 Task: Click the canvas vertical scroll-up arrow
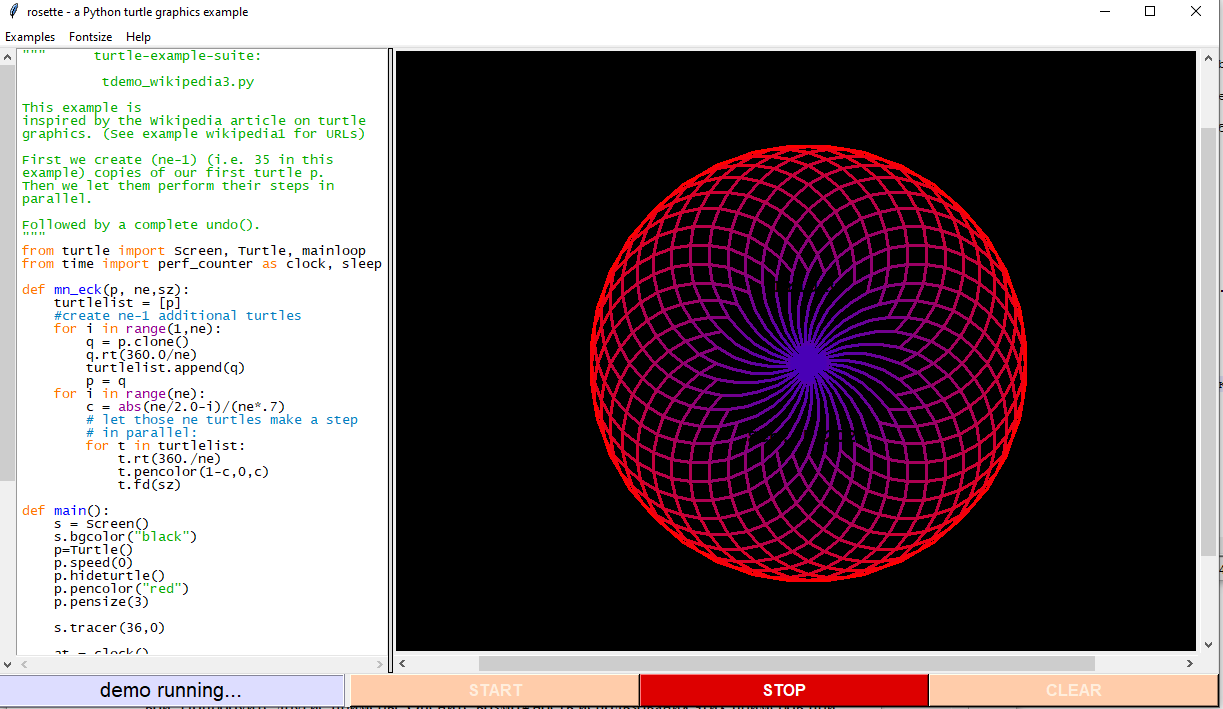[1208, 58]
